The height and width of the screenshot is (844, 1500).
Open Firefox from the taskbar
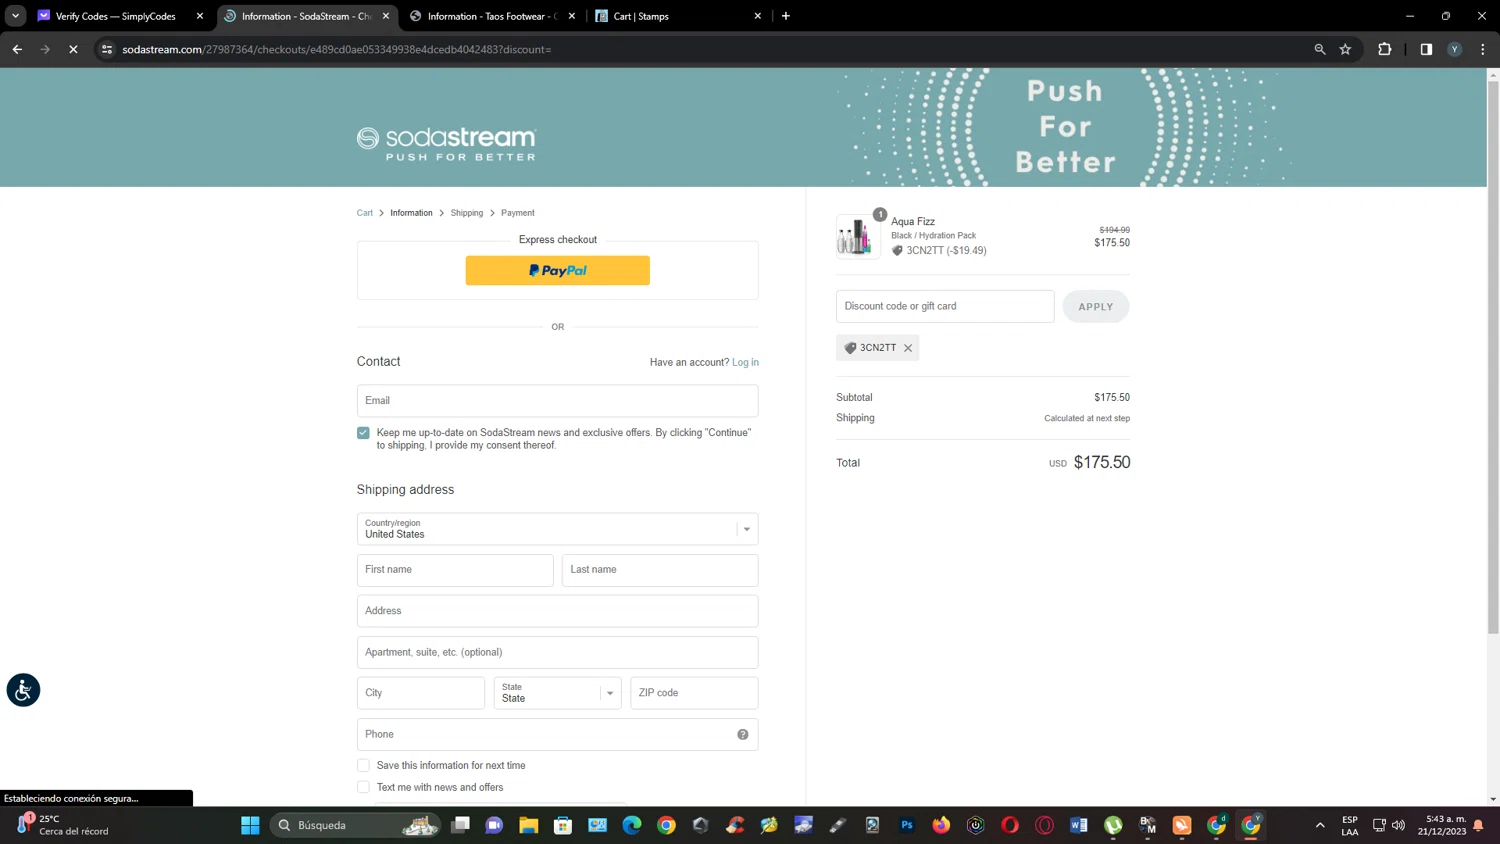tap(941, 825)
